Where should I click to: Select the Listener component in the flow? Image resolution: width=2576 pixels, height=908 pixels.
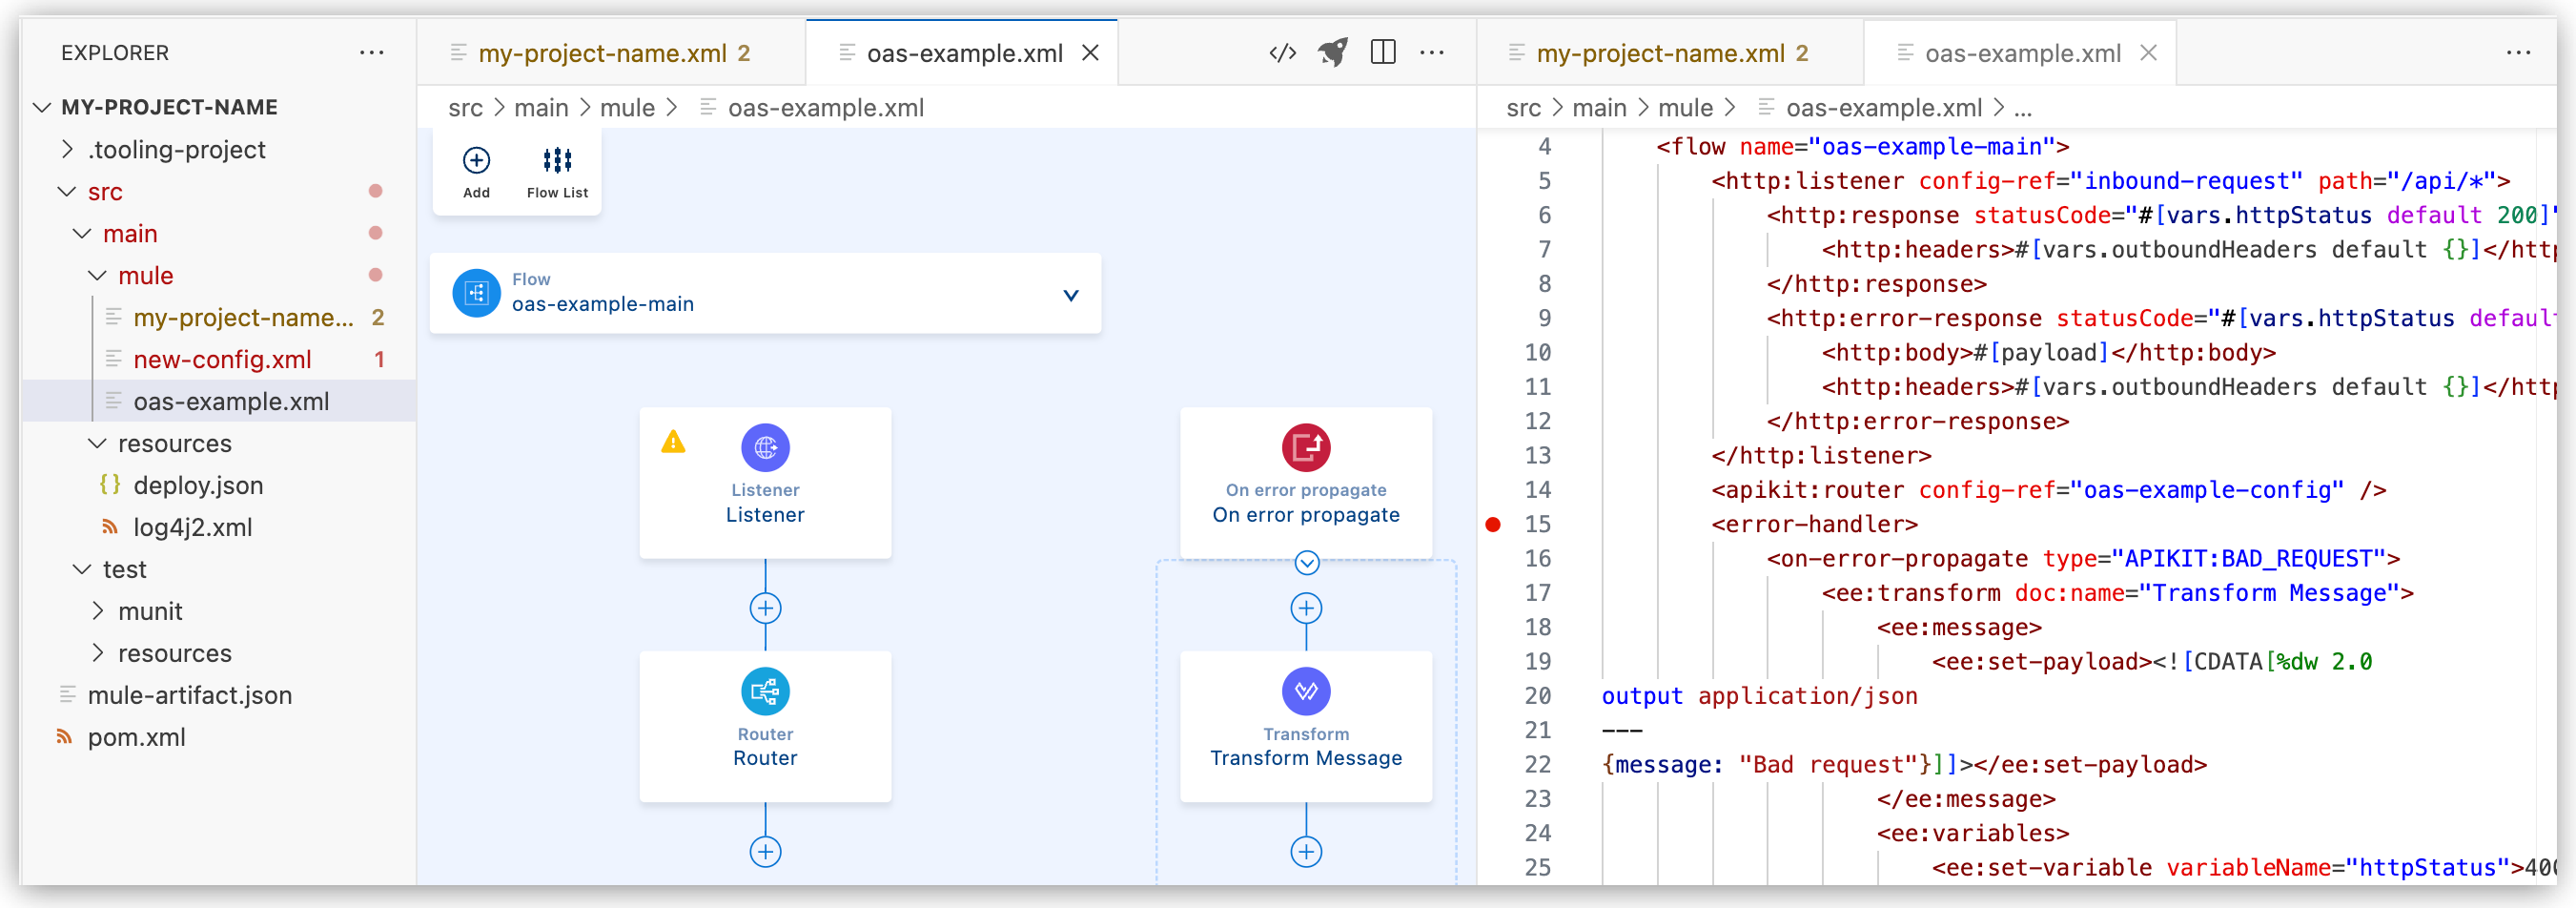coord(765,448)
